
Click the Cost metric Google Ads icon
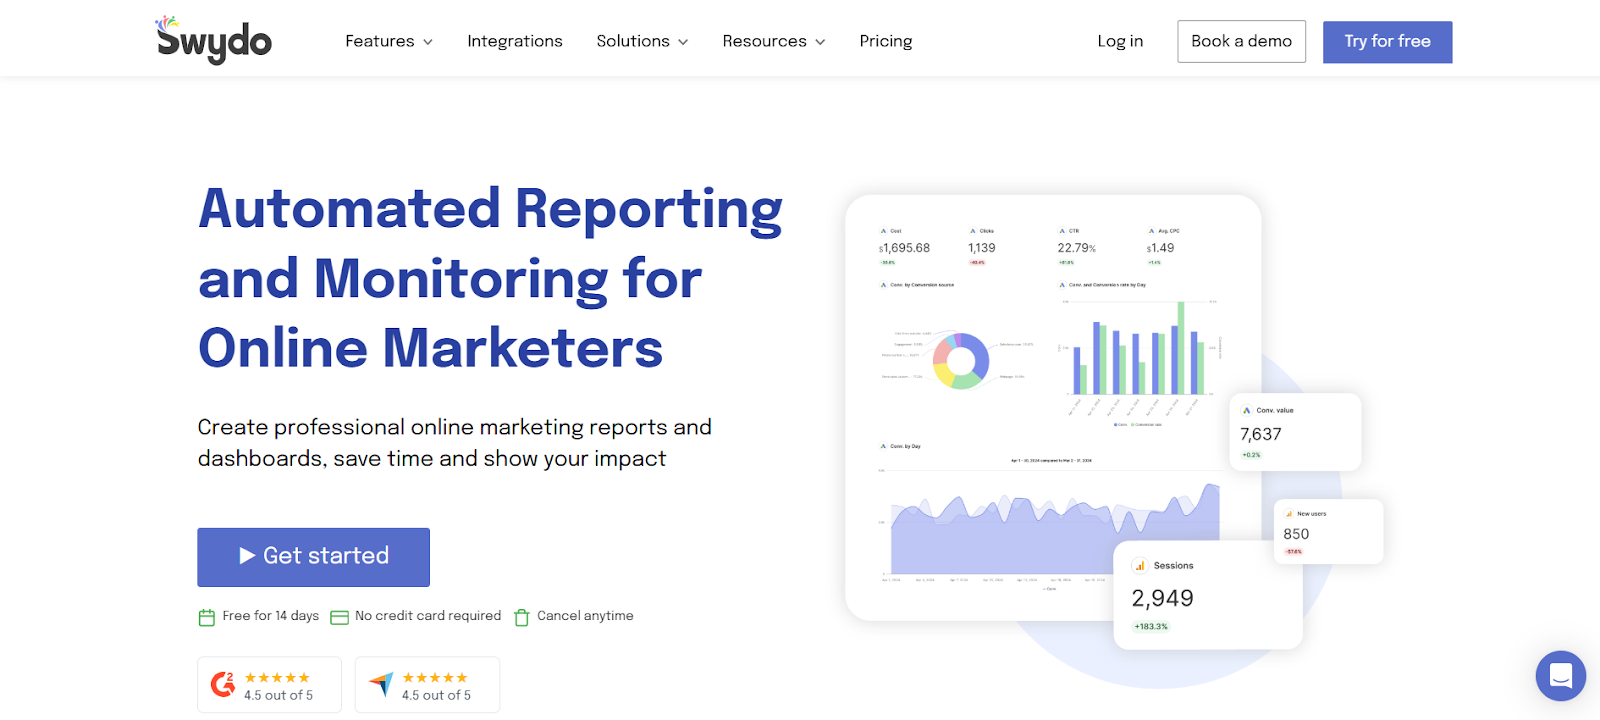coord(884,231)
